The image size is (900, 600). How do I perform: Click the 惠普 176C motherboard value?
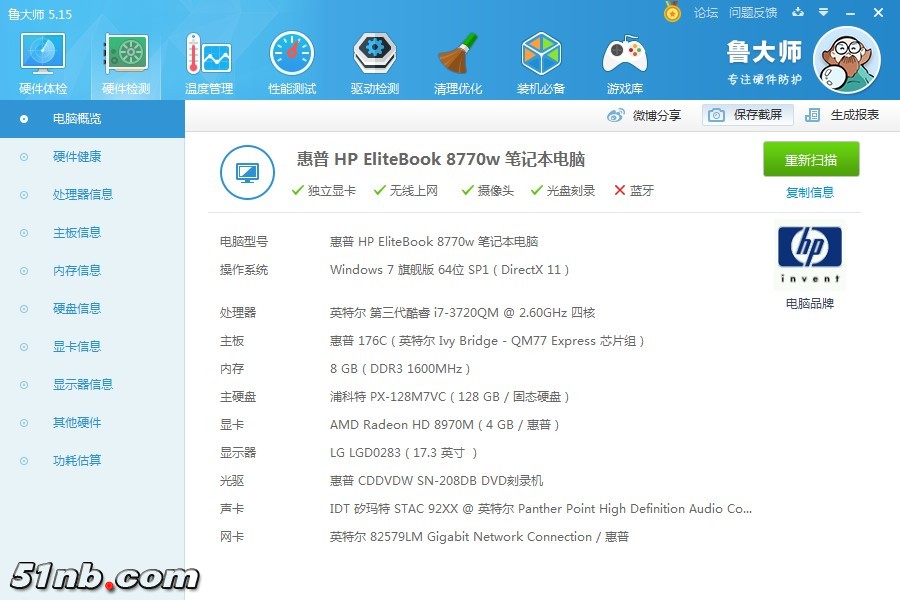pos(487,341)
